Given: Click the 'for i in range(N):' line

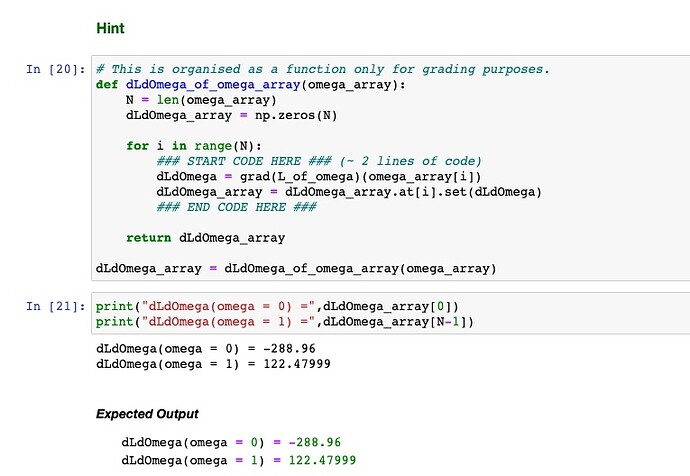Looking at the screenshot, I should (194, 146).
